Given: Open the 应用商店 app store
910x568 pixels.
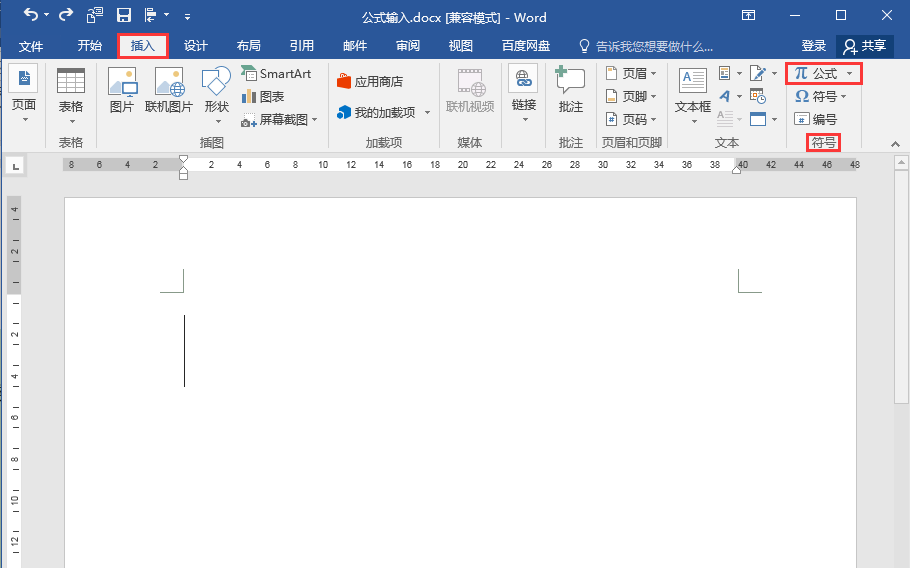Looking at the screenshot, I should [370, 82].
